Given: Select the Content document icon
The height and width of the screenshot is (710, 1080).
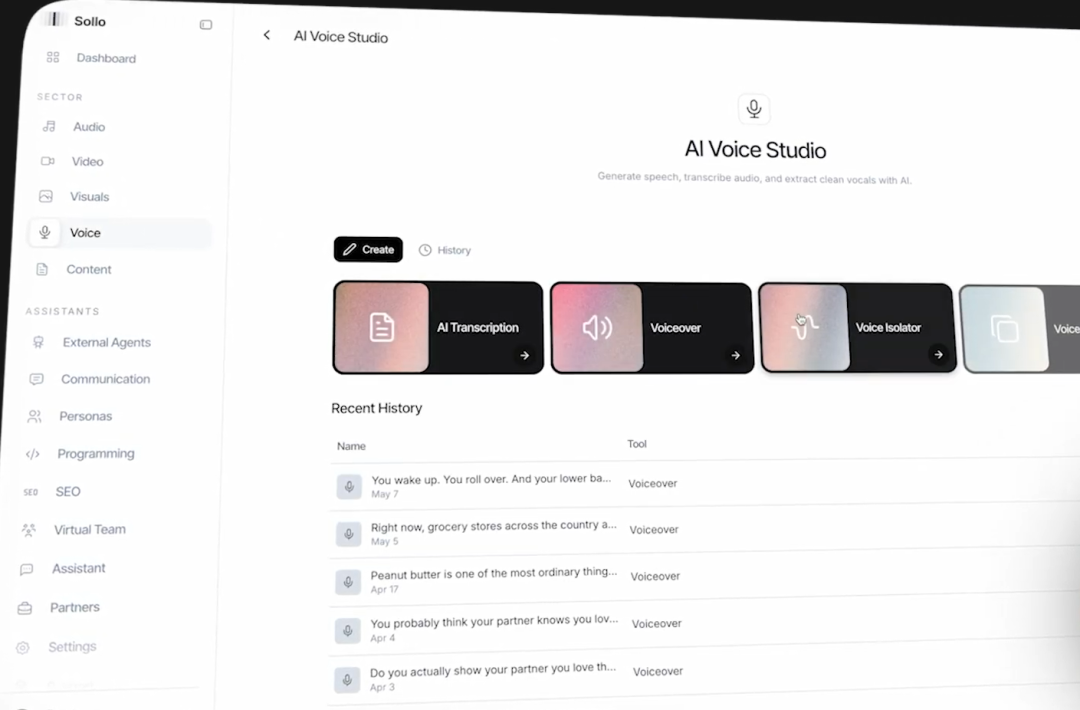Looking at the screenshot, I should [42, 269].
